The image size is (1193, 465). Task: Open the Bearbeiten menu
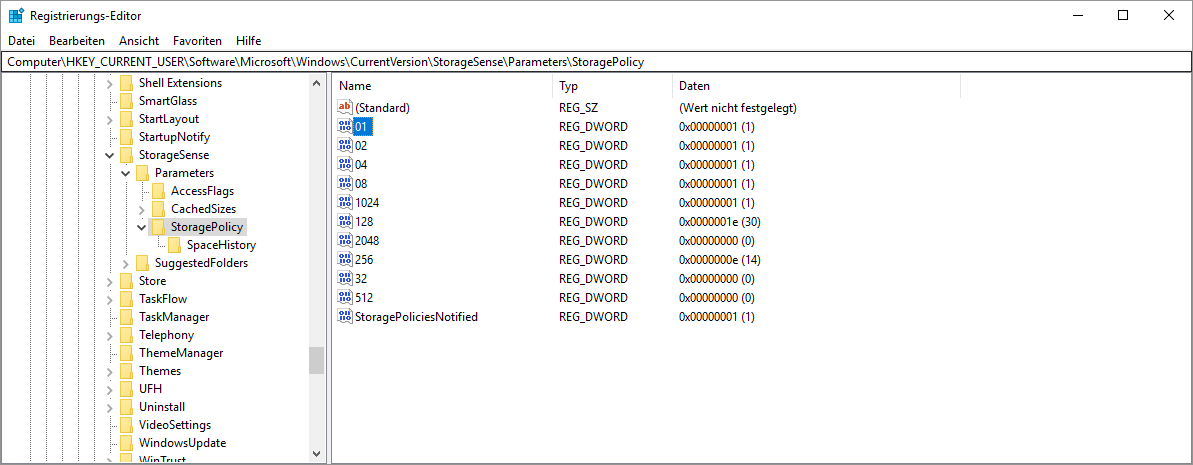(x=77, y=41)
